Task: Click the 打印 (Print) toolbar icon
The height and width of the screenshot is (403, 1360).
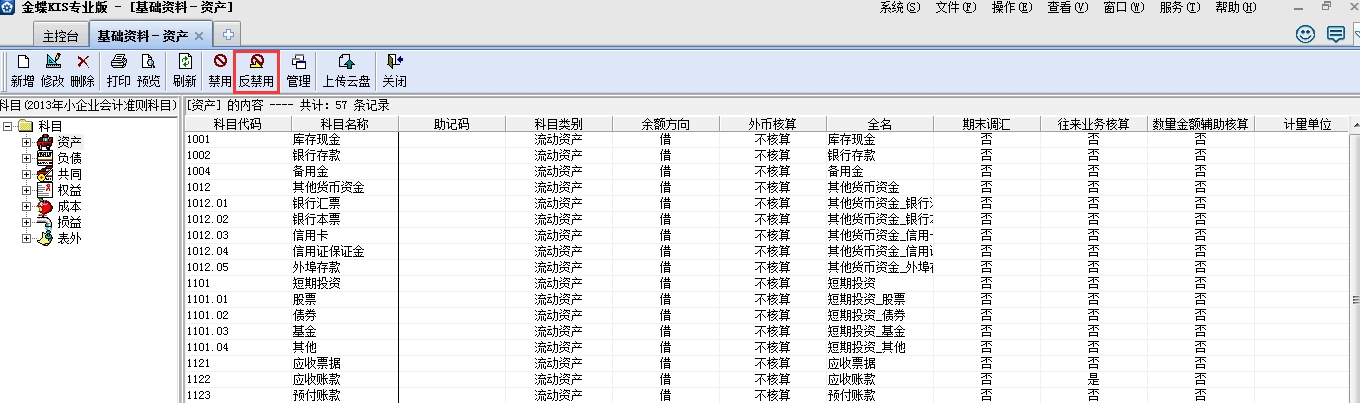Action: point(119,70)
